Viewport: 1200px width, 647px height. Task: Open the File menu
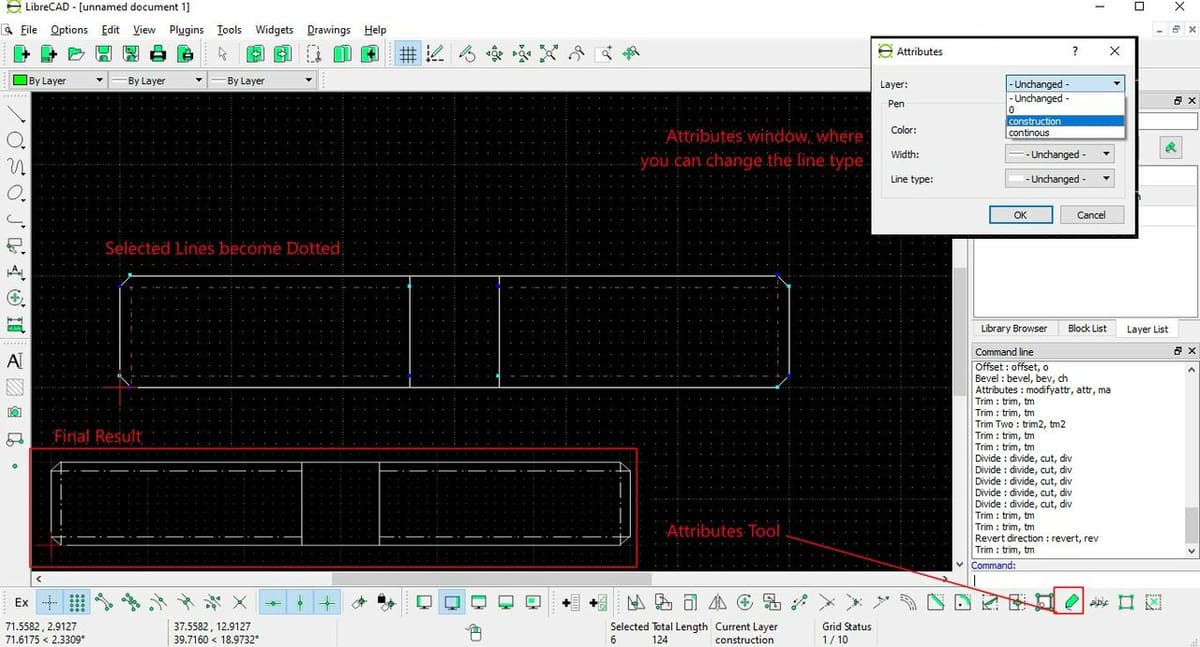tap(29, 30)
